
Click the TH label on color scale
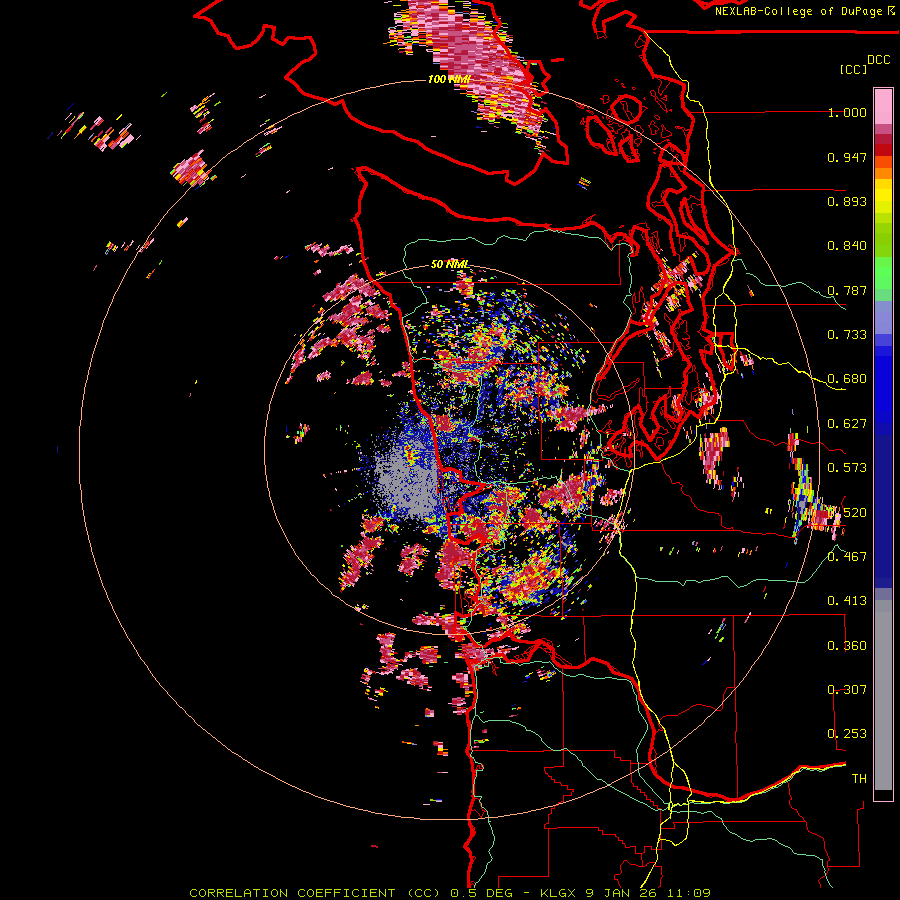click(x=859, y=779)
